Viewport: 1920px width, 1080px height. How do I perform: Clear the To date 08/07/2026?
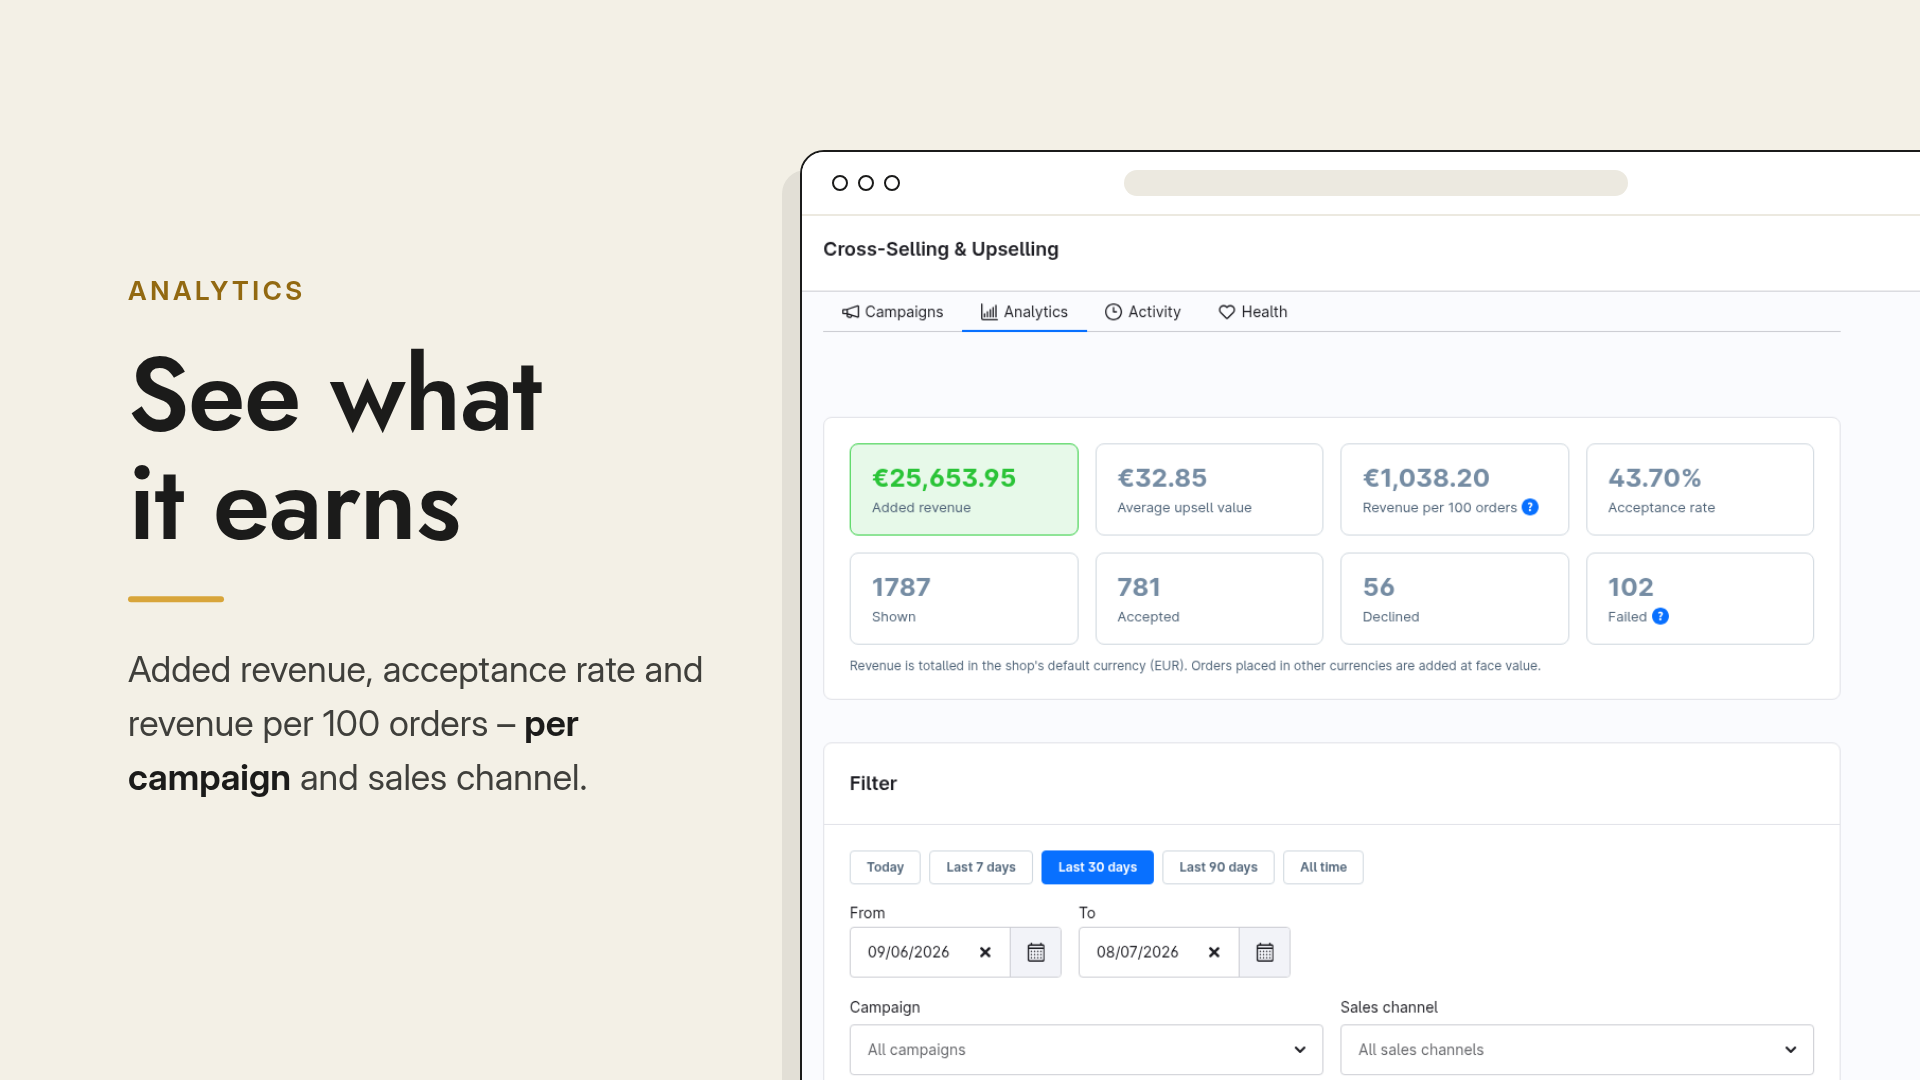pos(1214,952)
